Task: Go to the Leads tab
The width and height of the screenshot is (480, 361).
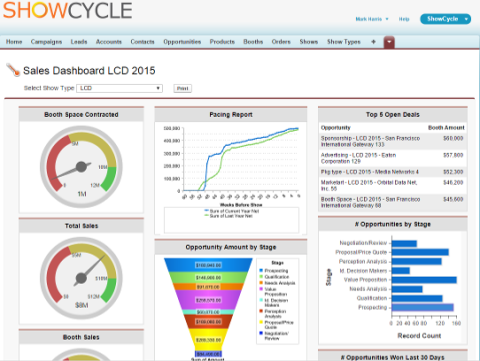Action: point(79,42)
